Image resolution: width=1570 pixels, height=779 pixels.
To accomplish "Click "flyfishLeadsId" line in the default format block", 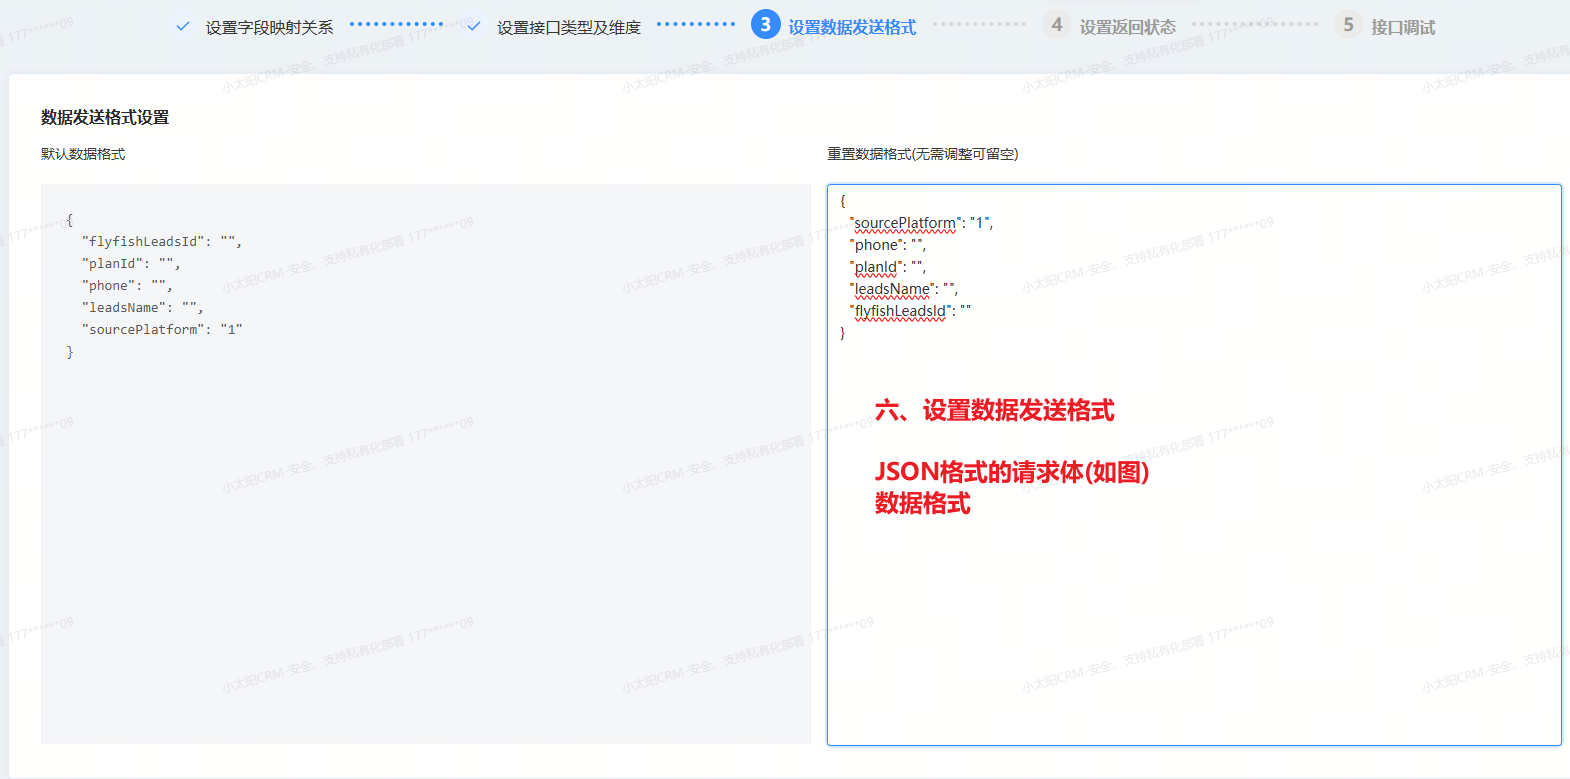I will tap(162, 242).
